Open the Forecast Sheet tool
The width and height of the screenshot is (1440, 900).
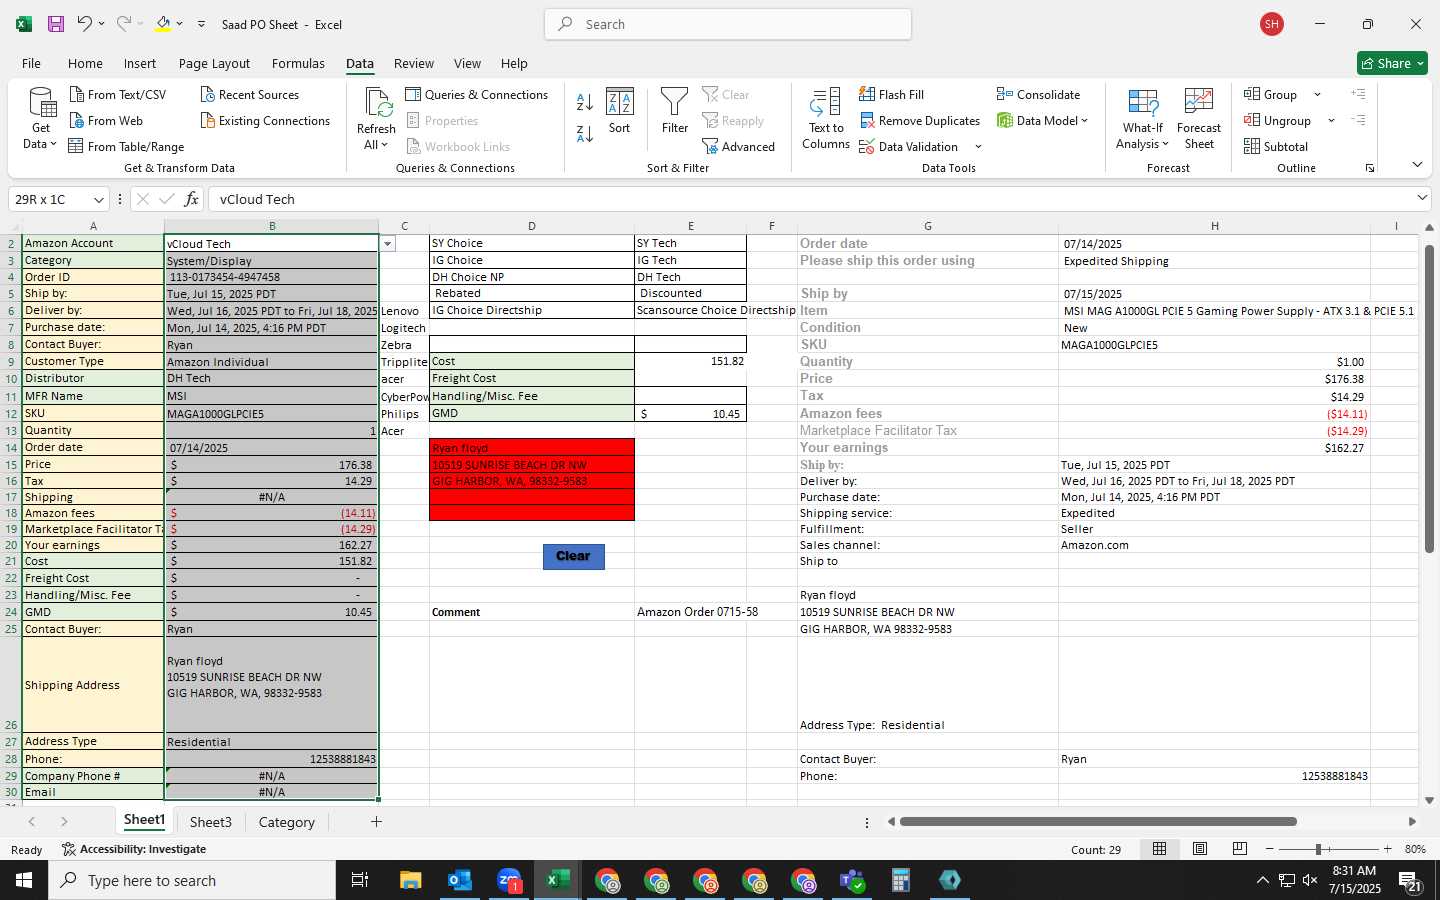pyautogui.click(x=1199, y=119)
